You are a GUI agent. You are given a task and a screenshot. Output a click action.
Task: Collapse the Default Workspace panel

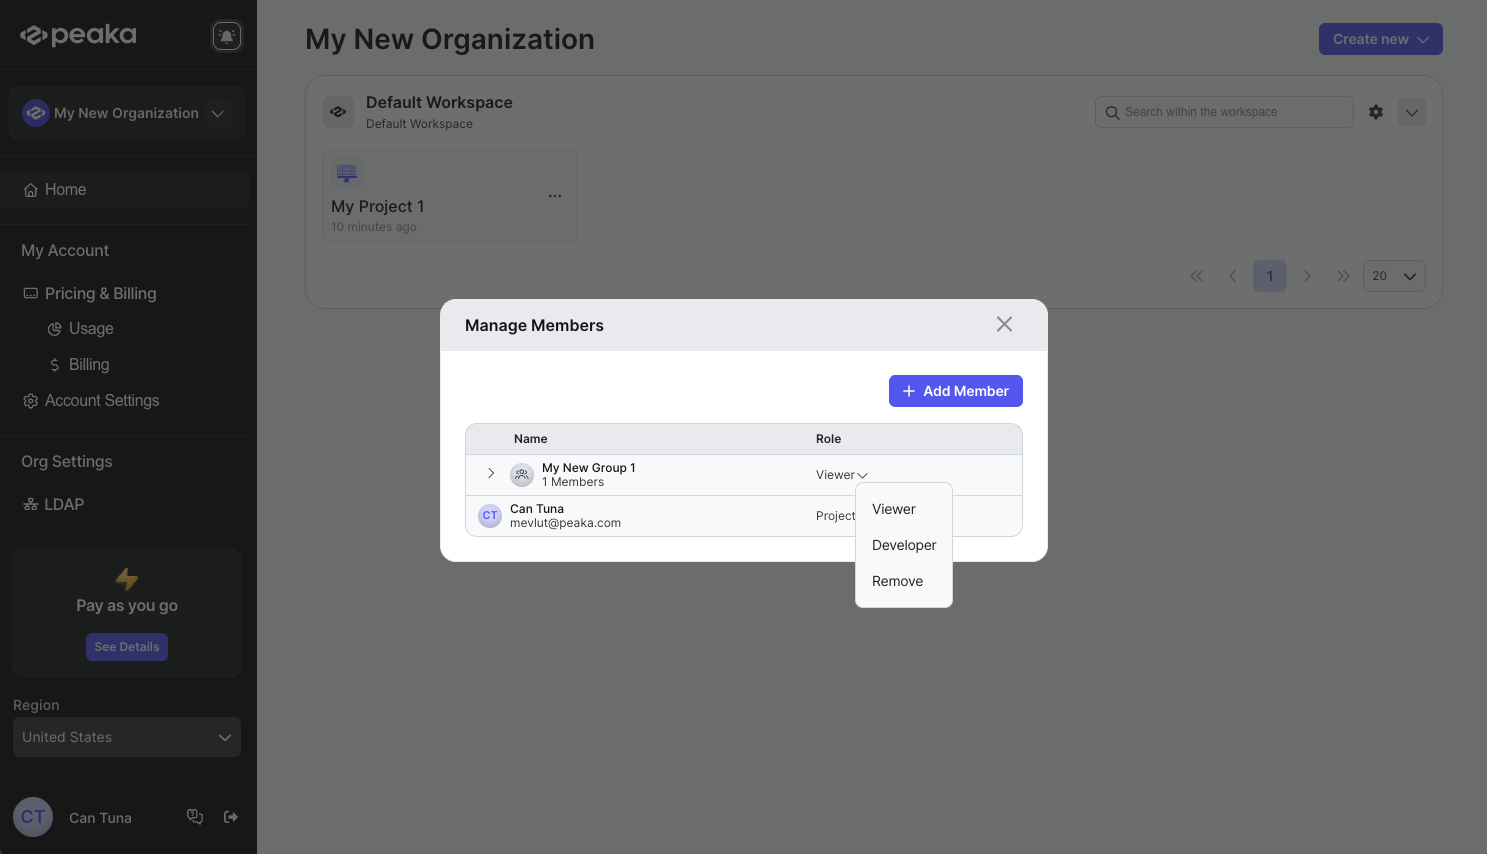[x=1412, y=112]
